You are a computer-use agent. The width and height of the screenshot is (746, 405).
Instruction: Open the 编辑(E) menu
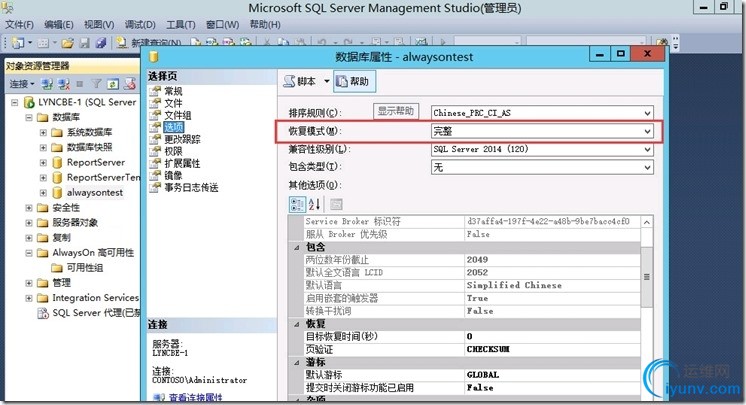point(59,24)
